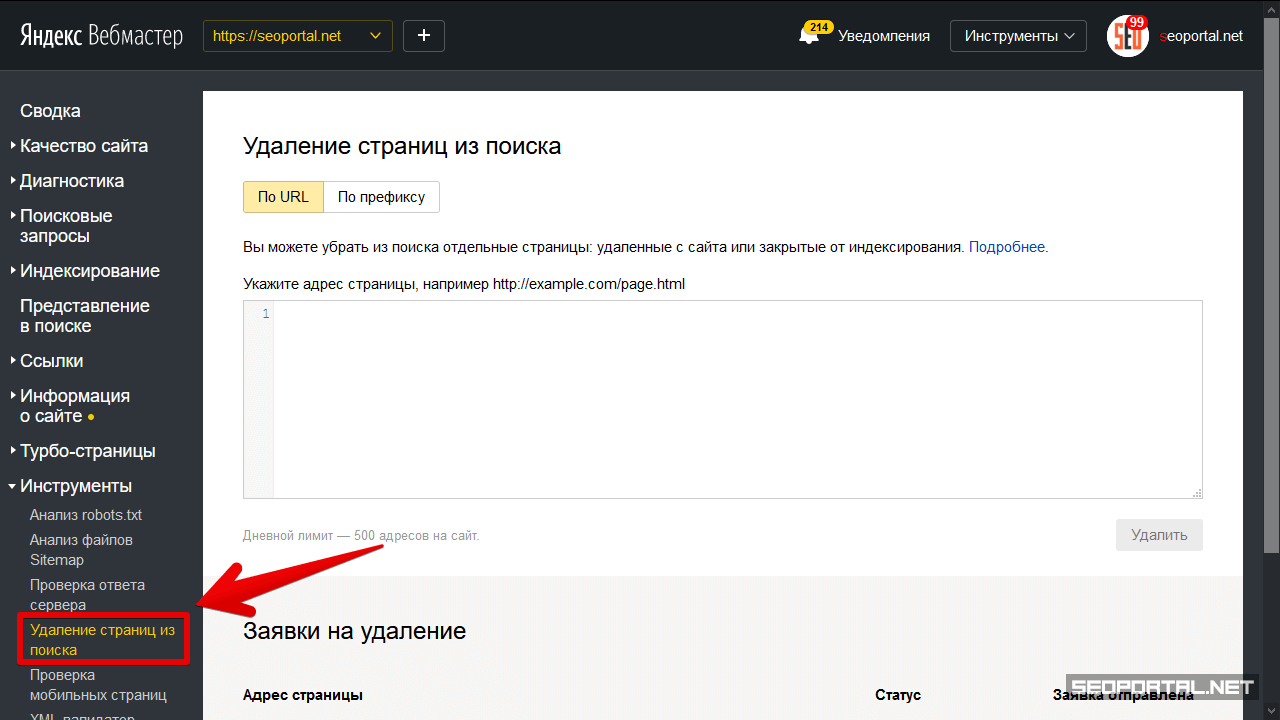The height and width of the screenshot is (720, 1280).
Task: Go to Сводка in sidebar
Action: pos(50,111)
